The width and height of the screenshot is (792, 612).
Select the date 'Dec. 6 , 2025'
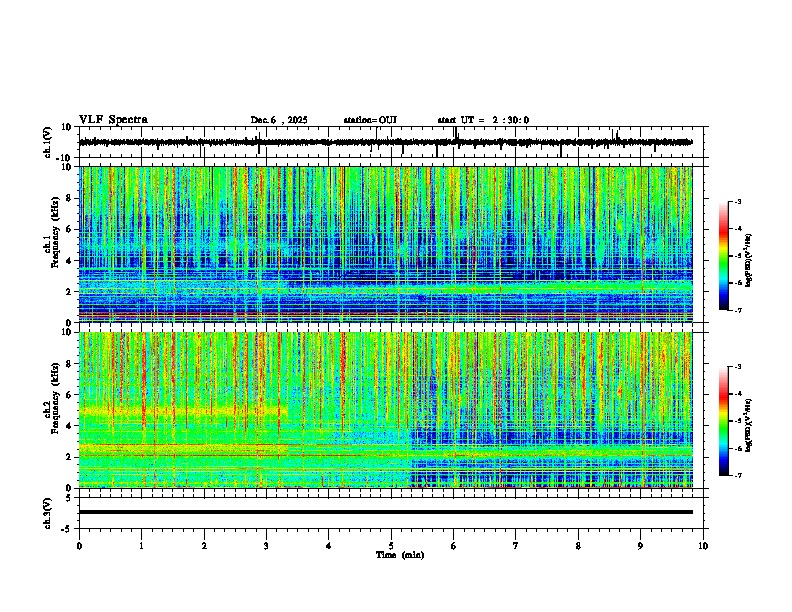click(x=279, y=120)
